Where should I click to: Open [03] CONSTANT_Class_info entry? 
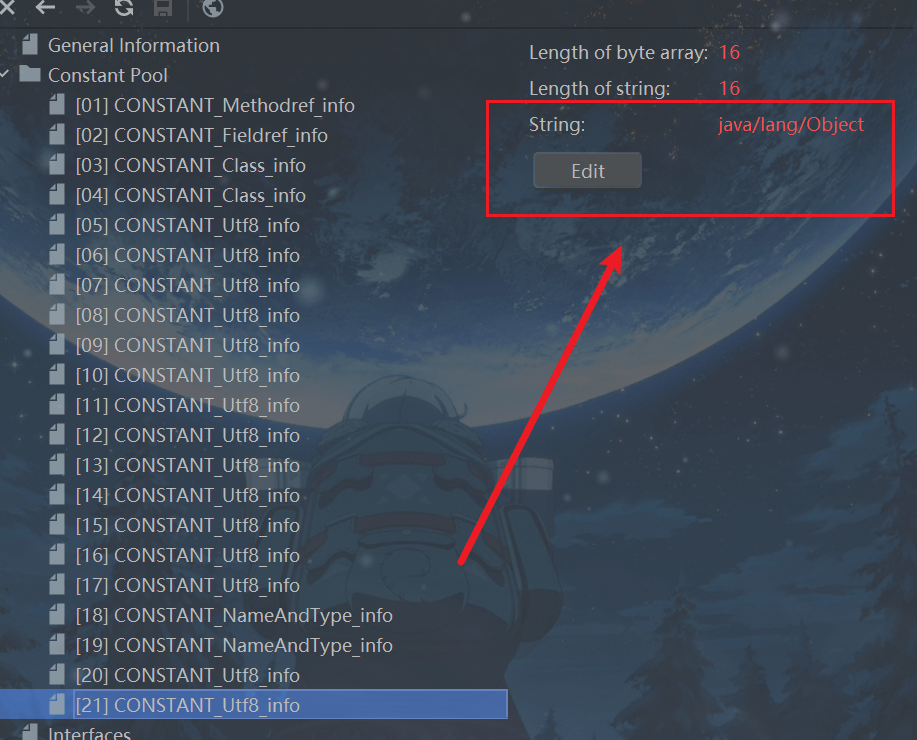(190, 165)
